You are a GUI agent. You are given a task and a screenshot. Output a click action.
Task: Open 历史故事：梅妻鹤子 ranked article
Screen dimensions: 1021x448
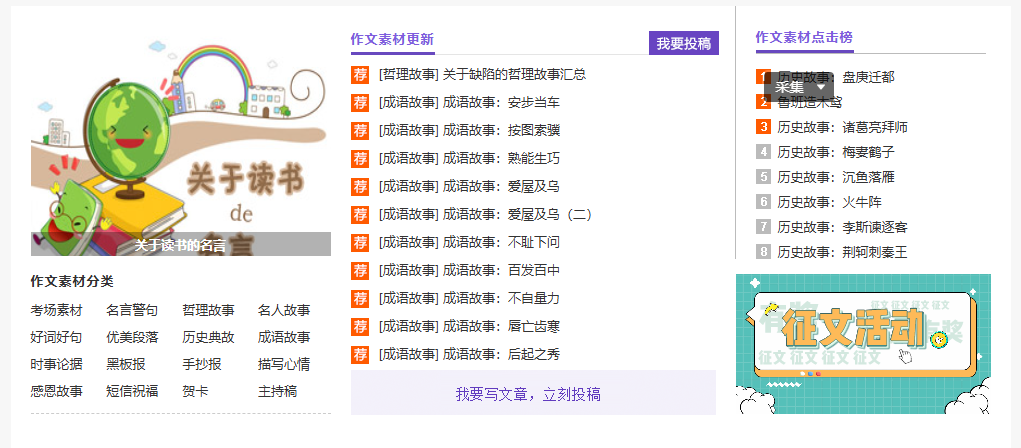point(836,152)
